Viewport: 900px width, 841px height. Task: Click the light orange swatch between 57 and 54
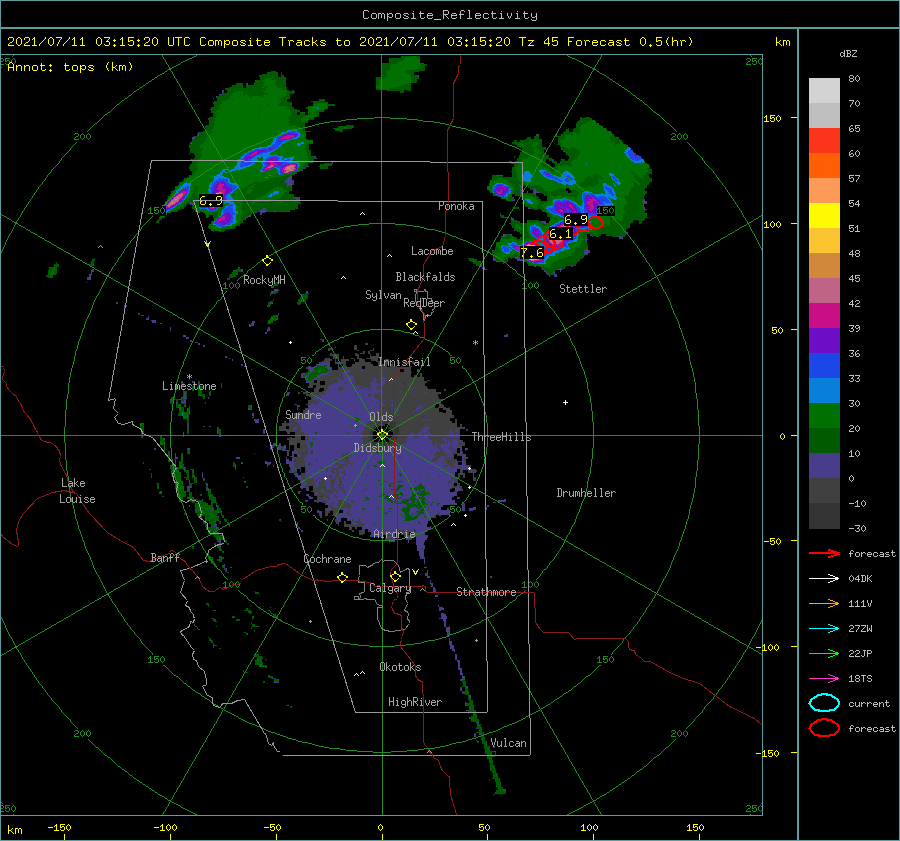pos(824,191)
